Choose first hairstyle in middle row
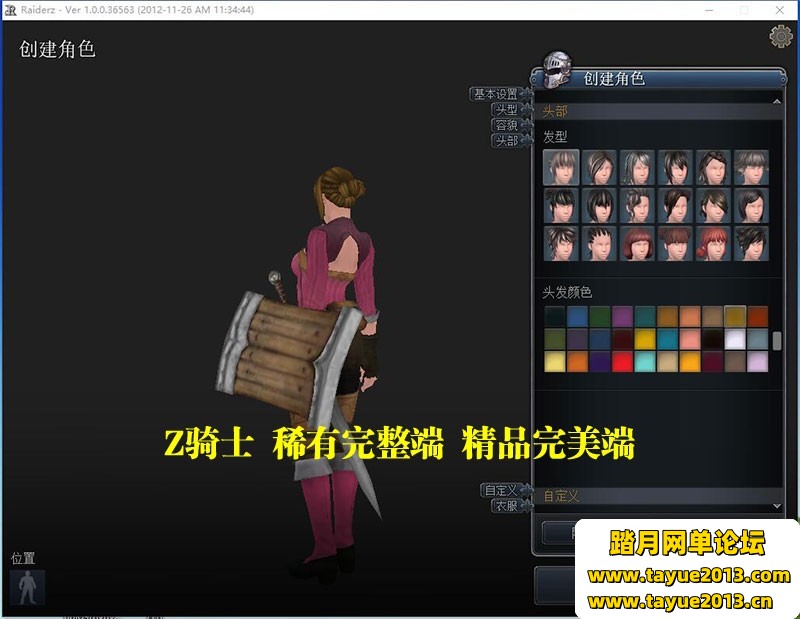Screen dimensions: 800x619 (x=561, y=205)
